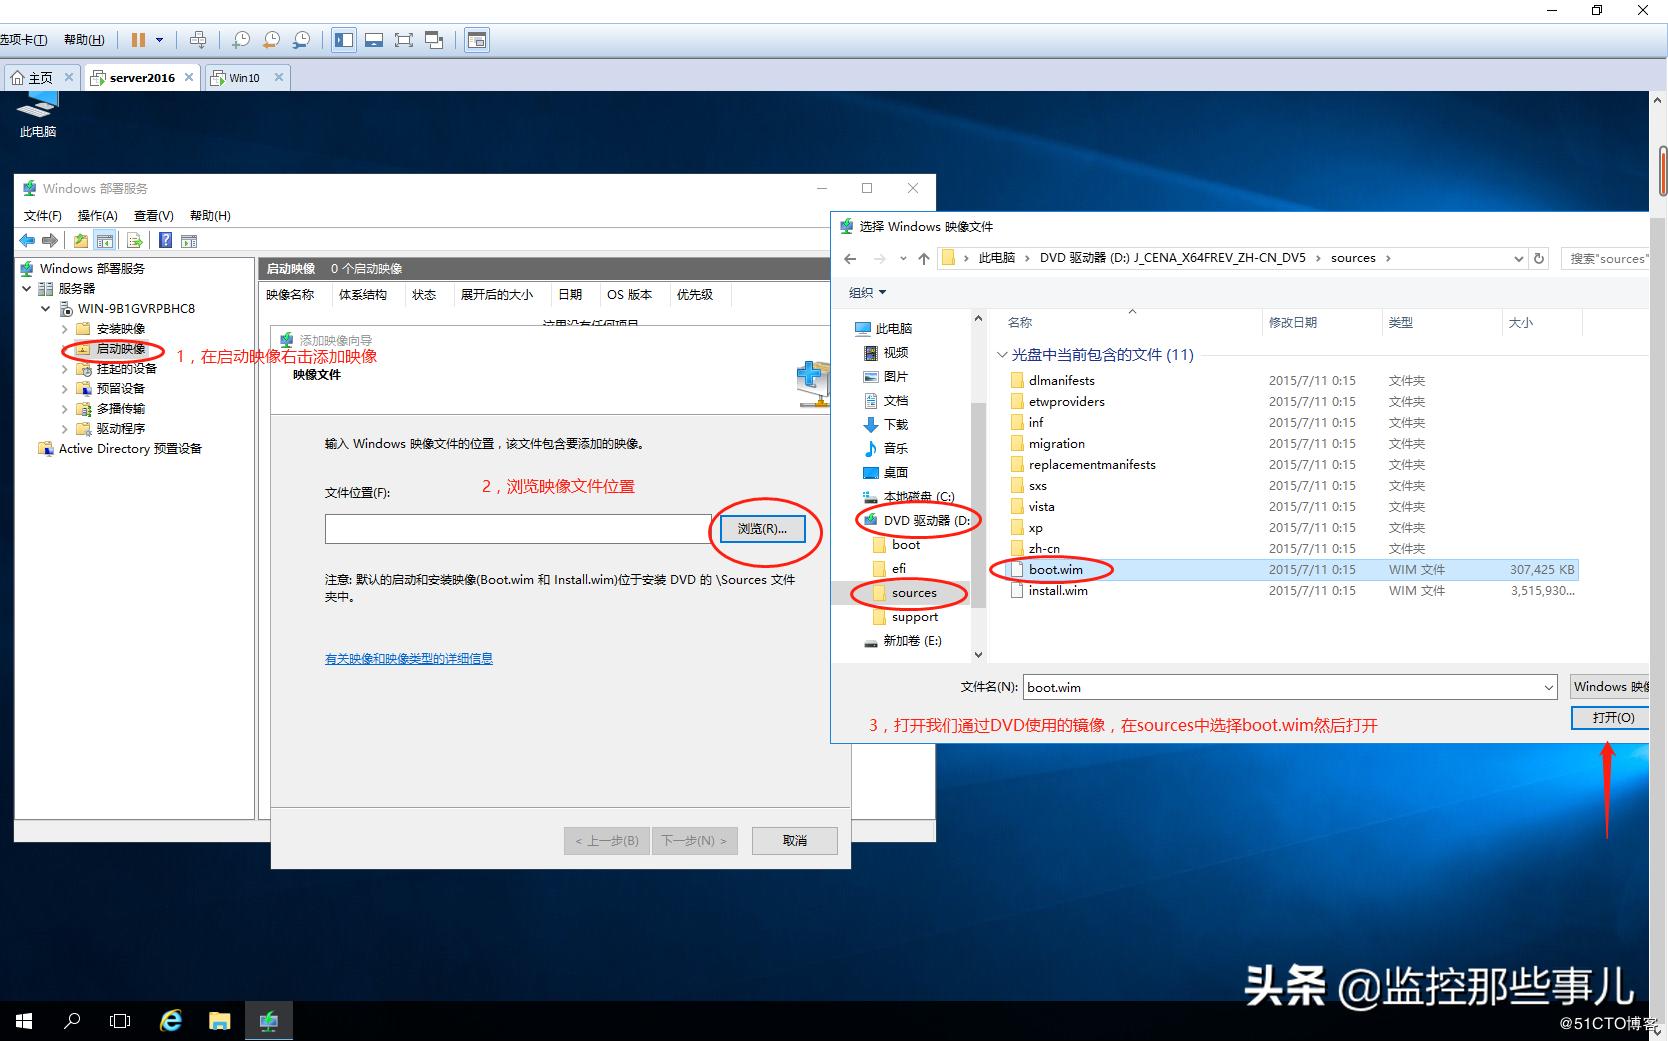
Task: Collapse the WIN-9B1GVRPBHC8 server node
Action: 44,308
